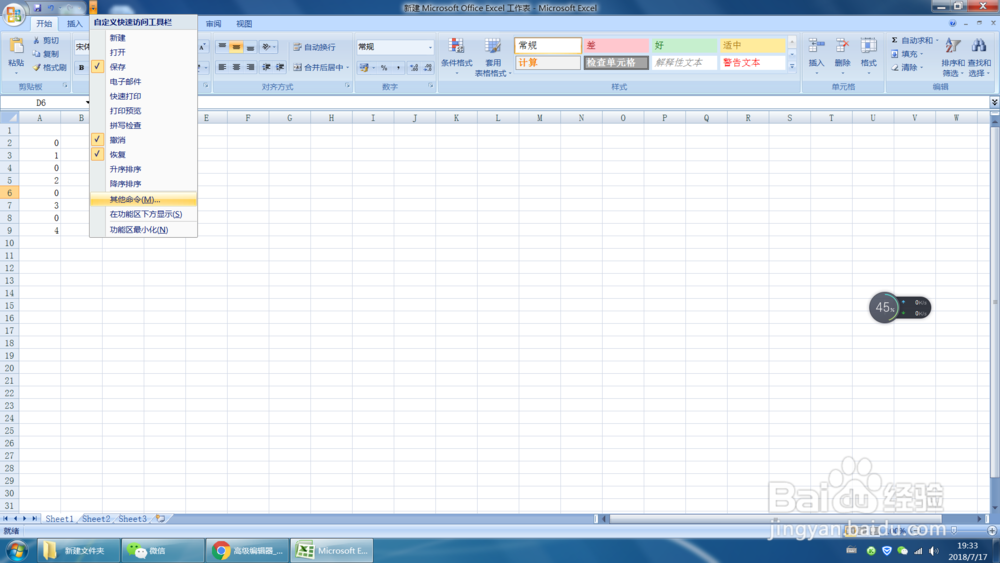This screenshot has width=1000, height=563.
Task: Click the comma style icon
Action: (398, 67)
